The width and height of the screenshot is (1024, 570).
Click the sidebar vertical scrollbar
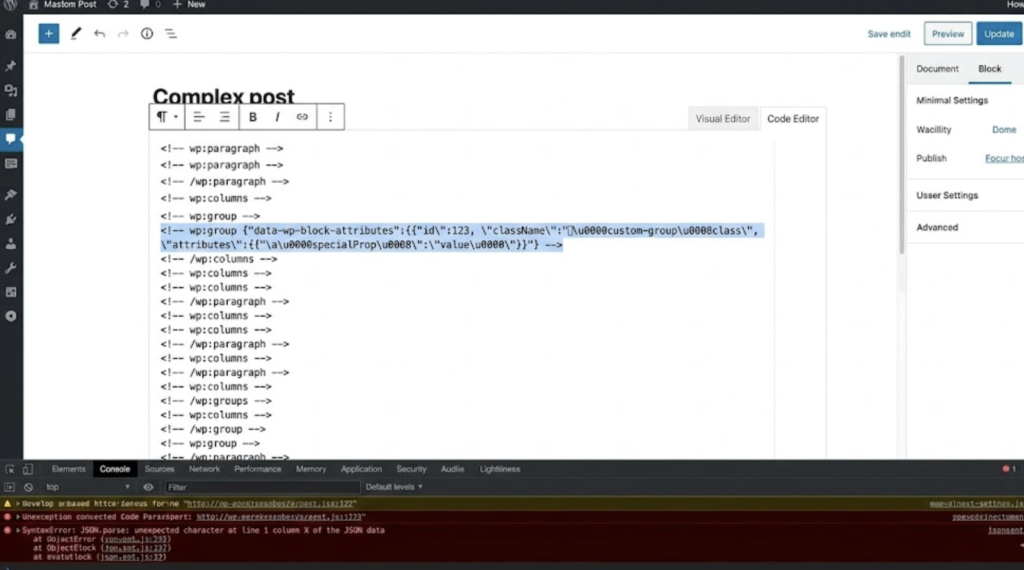pyautogui.click(x=902, y=155)
